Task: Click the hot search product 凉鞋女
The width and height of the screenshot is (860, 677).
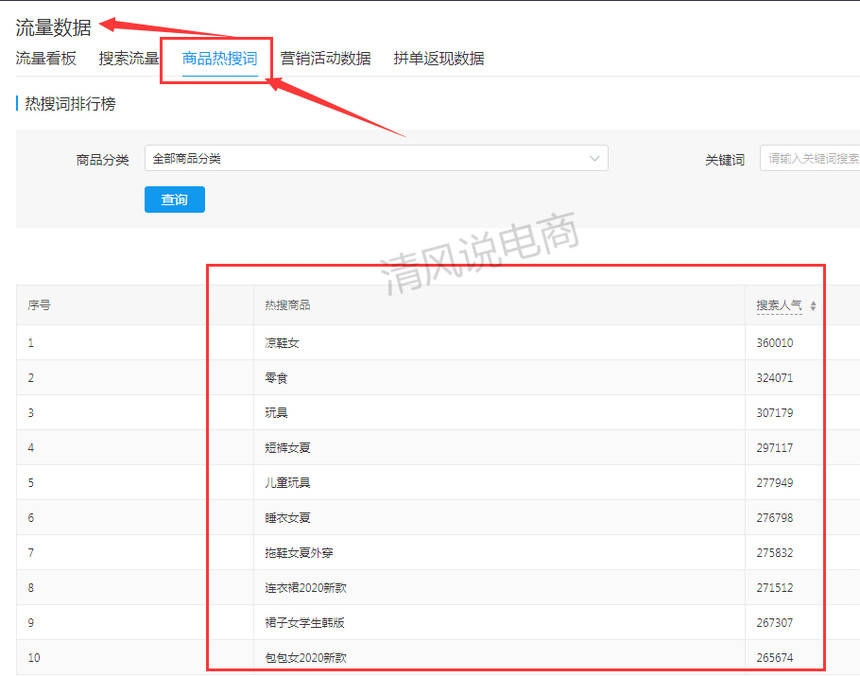Action: pos(280,342)
